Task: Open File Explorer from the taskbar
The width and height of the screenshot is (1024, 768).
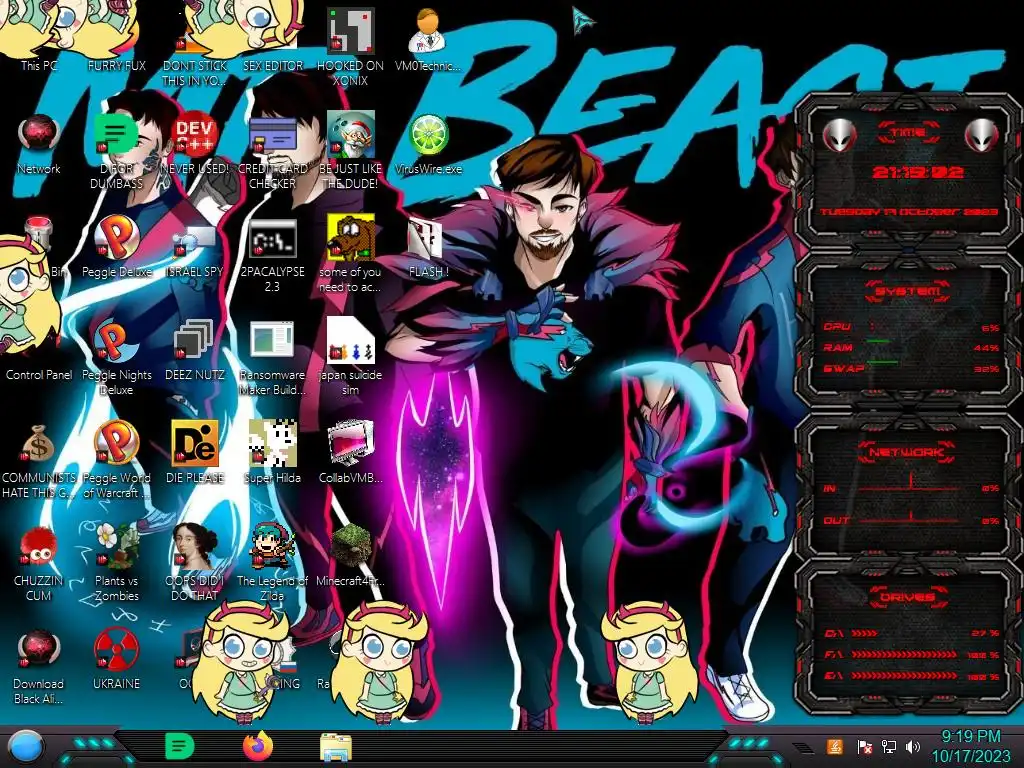Action: (x=336, y=747)
